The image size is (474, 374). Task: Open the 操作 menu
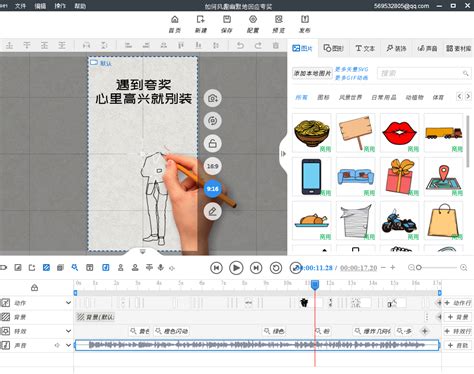60,6
